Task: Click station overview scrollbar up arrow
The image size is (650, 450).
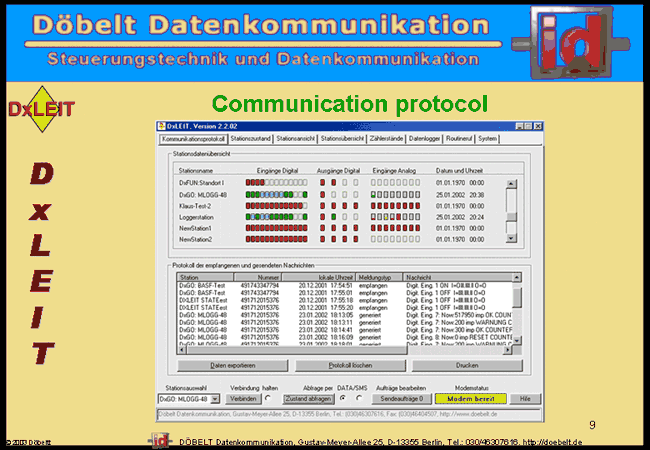Action: [512, 184]
